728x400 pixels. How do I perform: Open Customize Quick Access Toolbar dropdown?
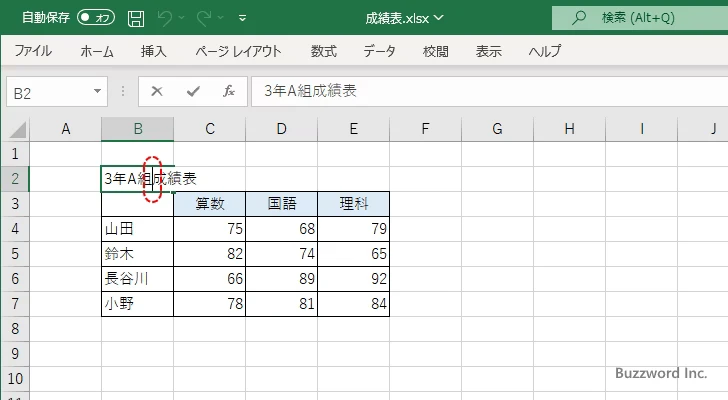pyautogui.click(x=242, y=18)
